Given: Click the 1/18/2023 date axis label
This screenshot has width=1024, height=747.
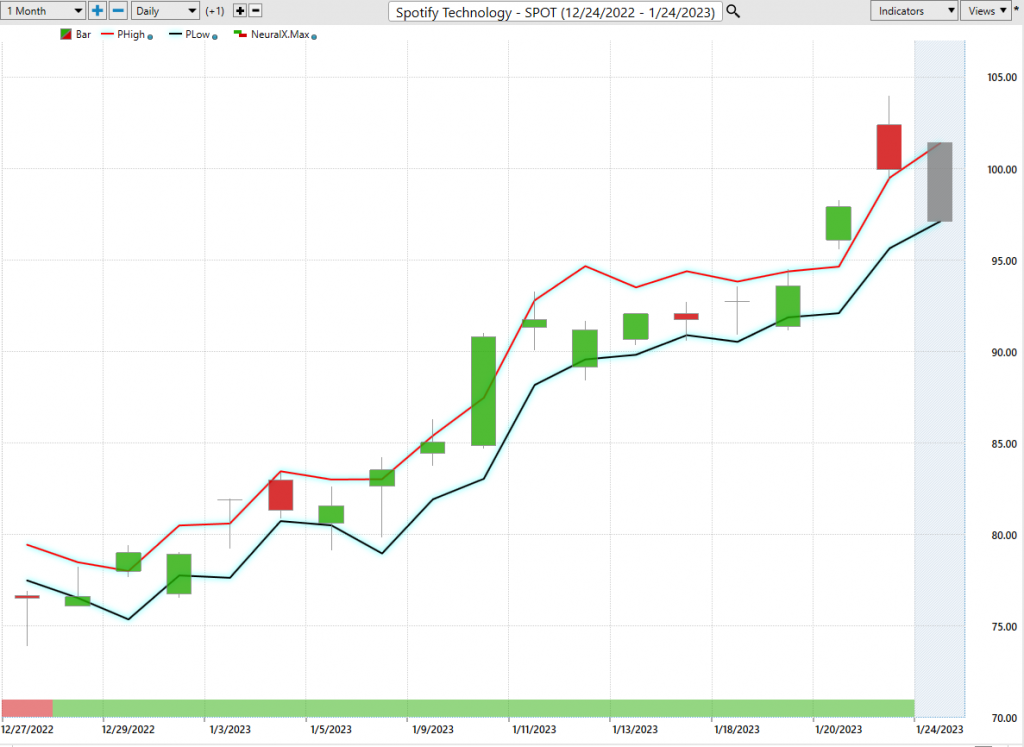Looking at the screenshot, I should pyautogui.click(x=737, y=729).
